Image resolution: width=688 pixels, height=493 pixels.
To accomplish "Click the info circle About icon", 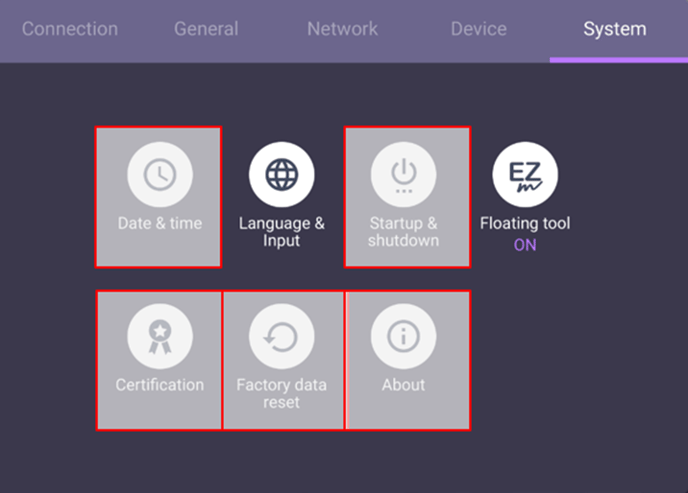I will 403,337.
